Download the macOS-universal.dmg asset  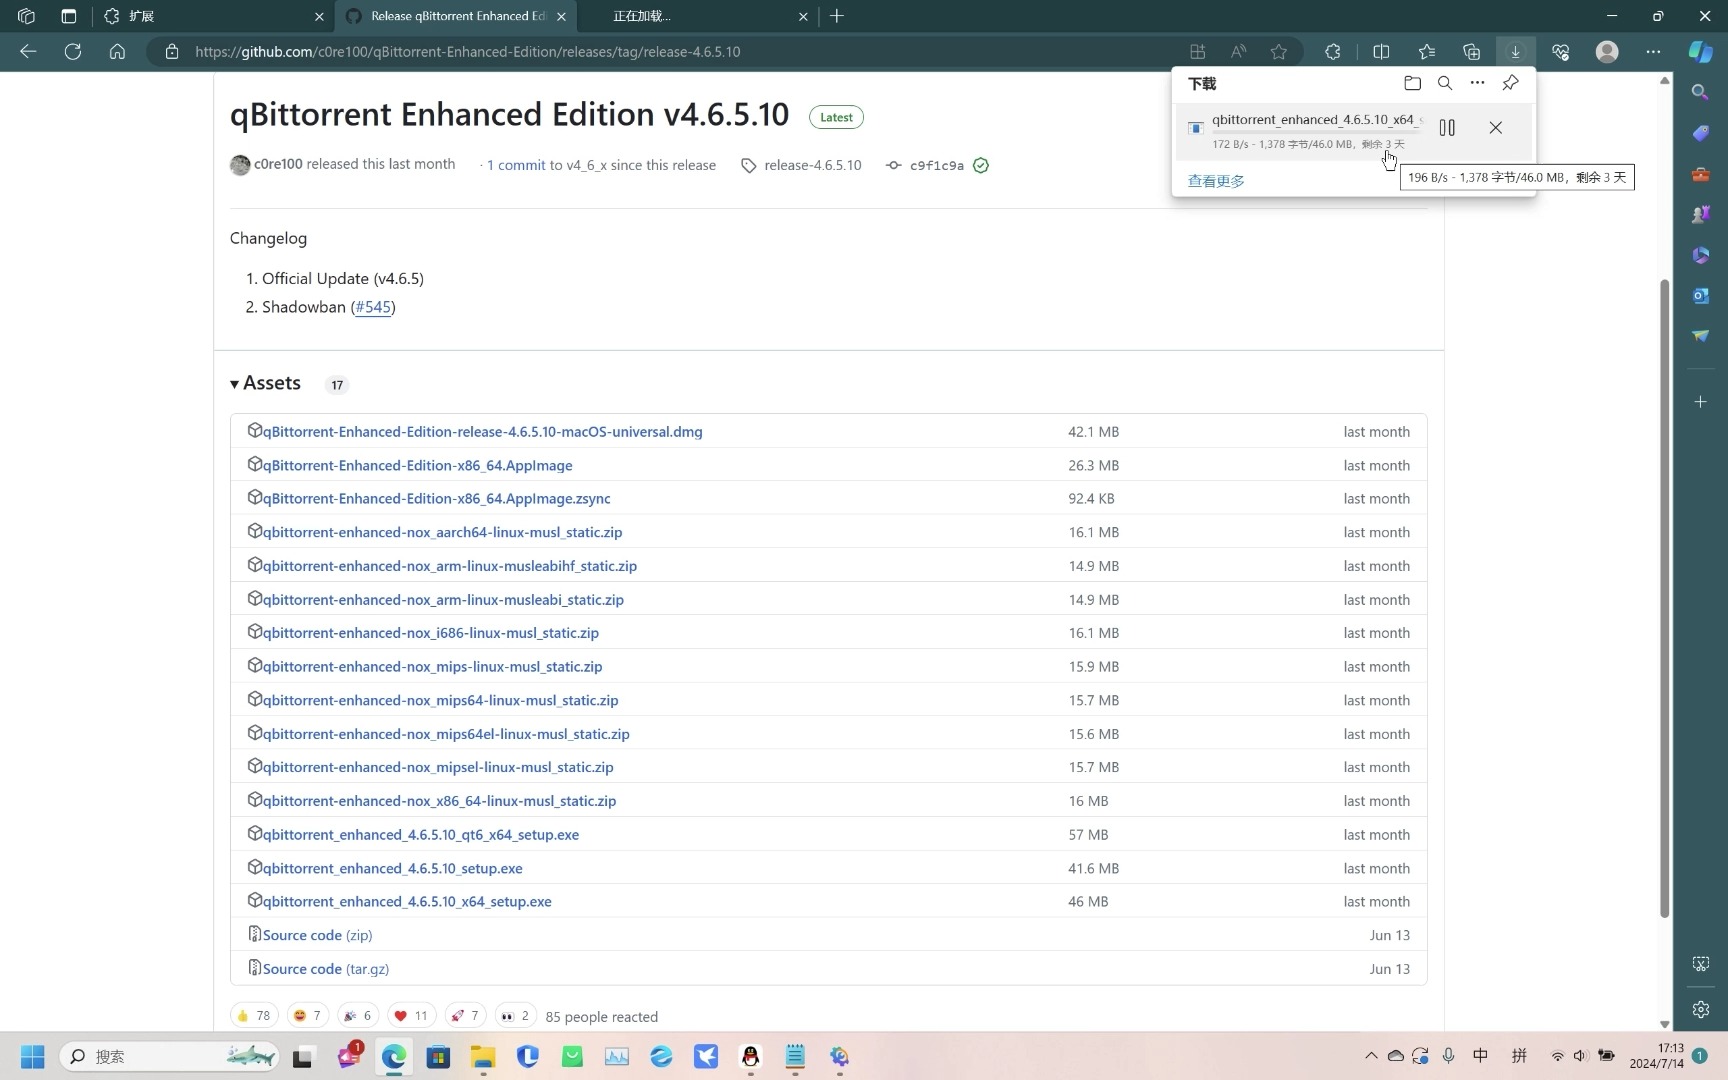pos(482,432)
